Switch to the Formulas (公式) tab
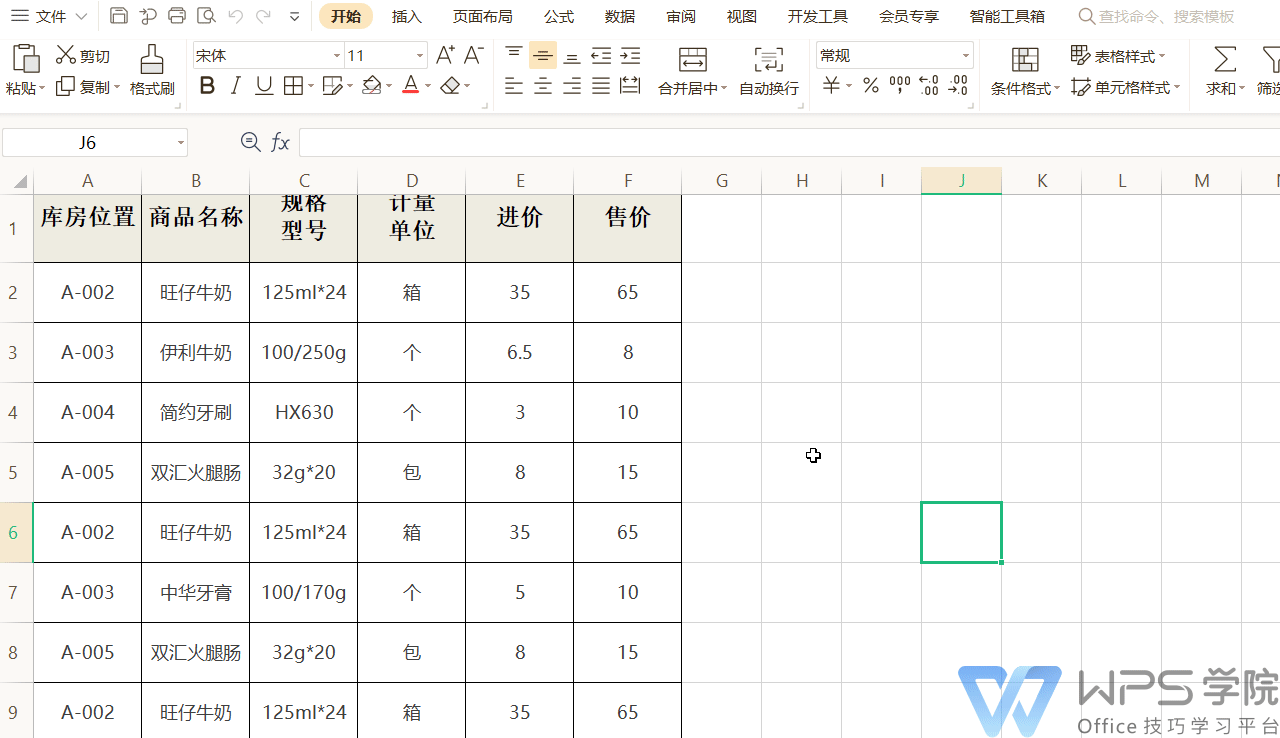The width and height of the screenshot is (1280, 738). (x=559, y=16)
